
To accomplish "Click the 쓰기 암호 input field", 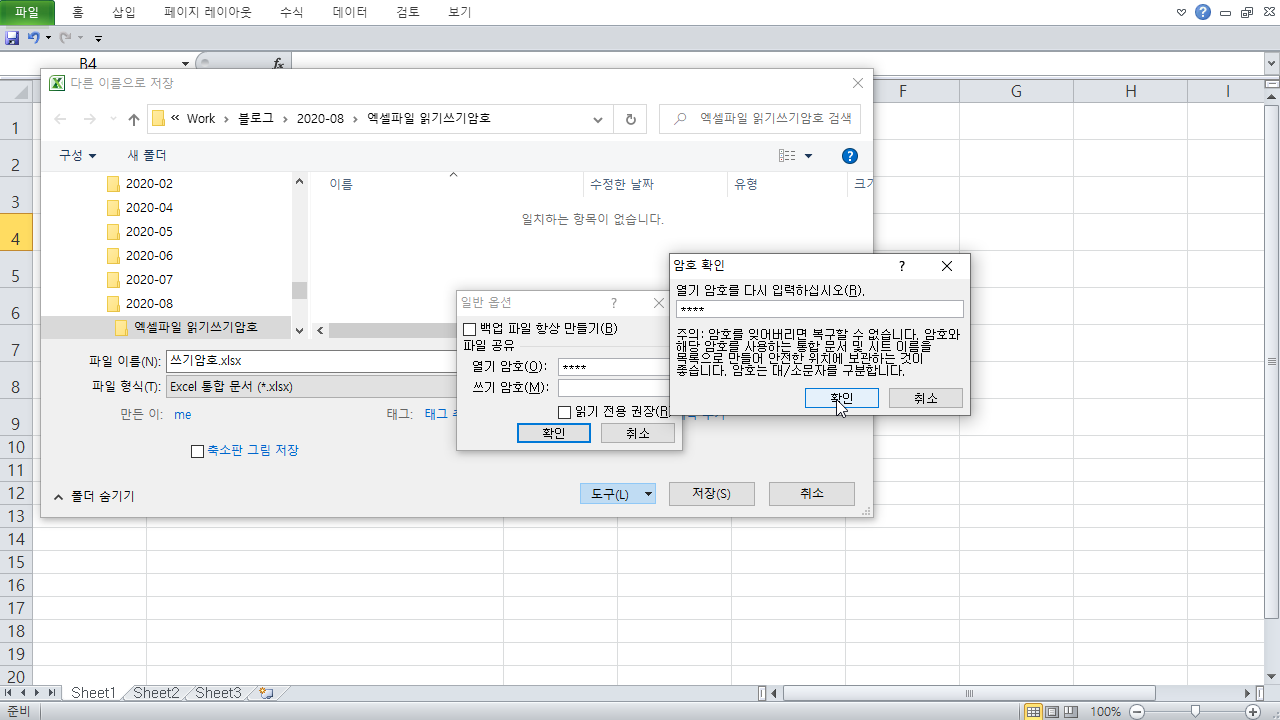I will pyautogui.click(x=612, y=387).
